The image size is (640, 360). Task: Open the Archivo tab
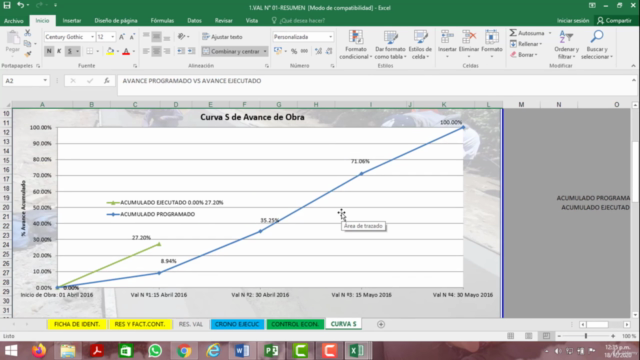13,20
